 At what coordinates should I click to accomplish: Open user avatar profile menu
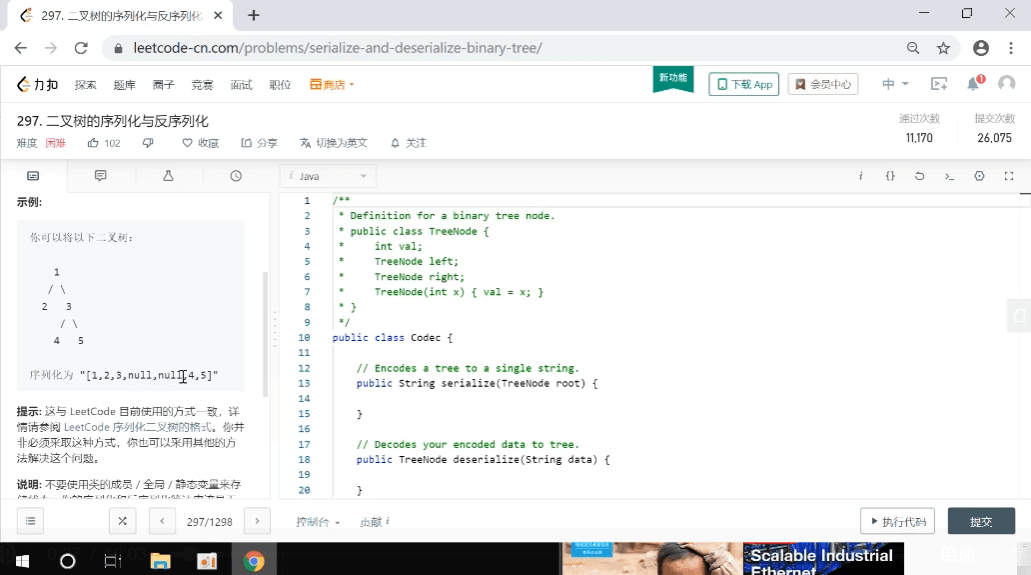(x=1006, y=84)
